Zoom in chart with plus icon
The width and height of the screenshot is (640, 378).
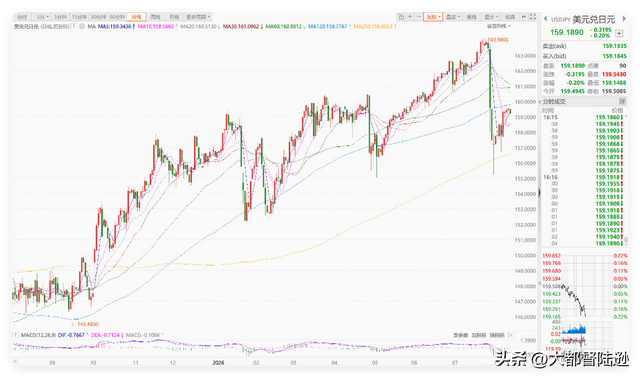pyautogui.click(x=410, y=17)
